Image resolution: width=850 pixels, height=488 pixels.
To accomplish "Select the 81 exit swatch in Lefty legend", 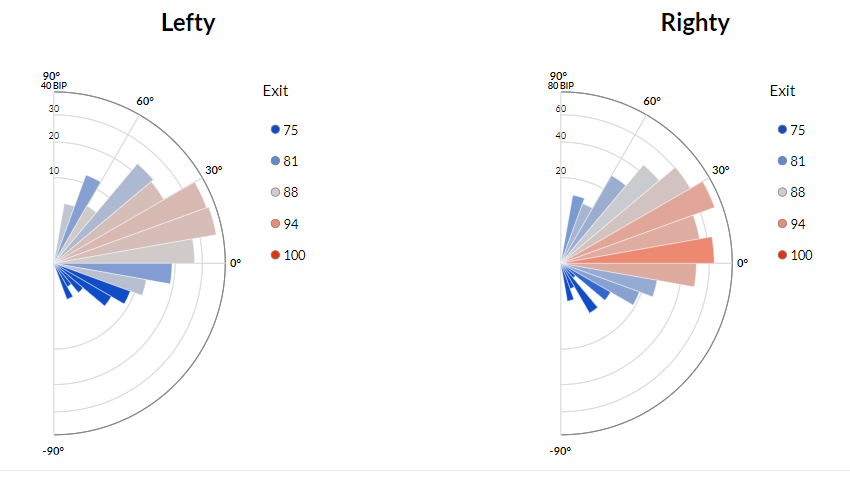I will pos(275,161).
